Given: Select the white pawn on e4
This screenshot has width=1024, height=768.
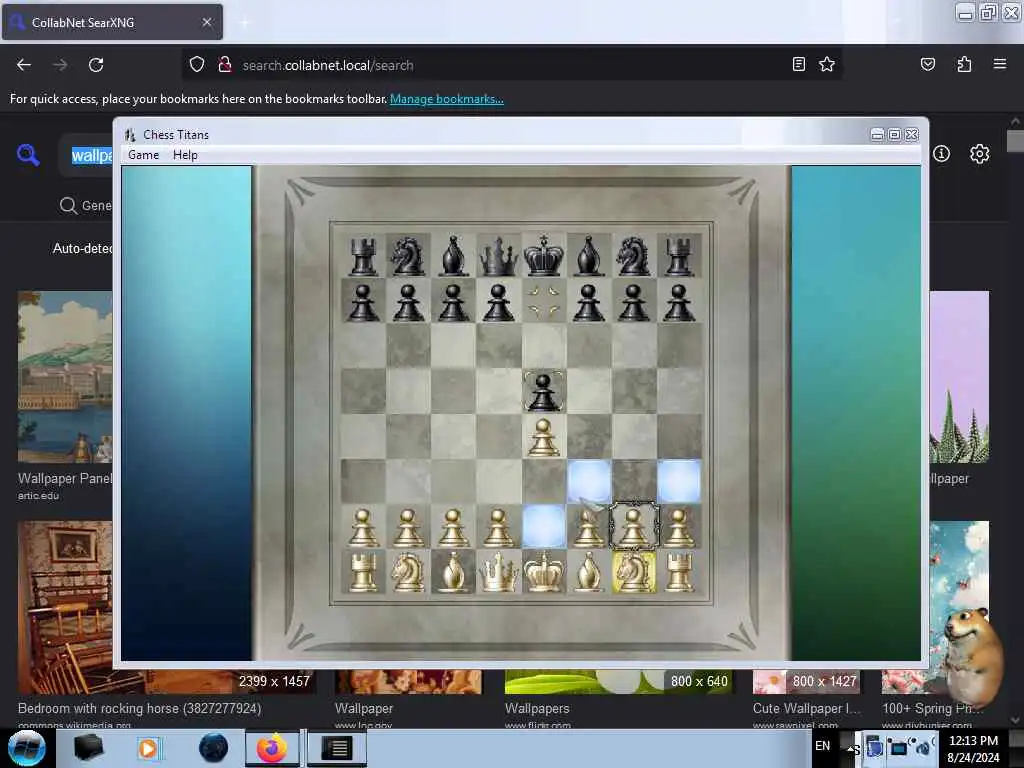Looking at the screenshot, I should [543, 437].
